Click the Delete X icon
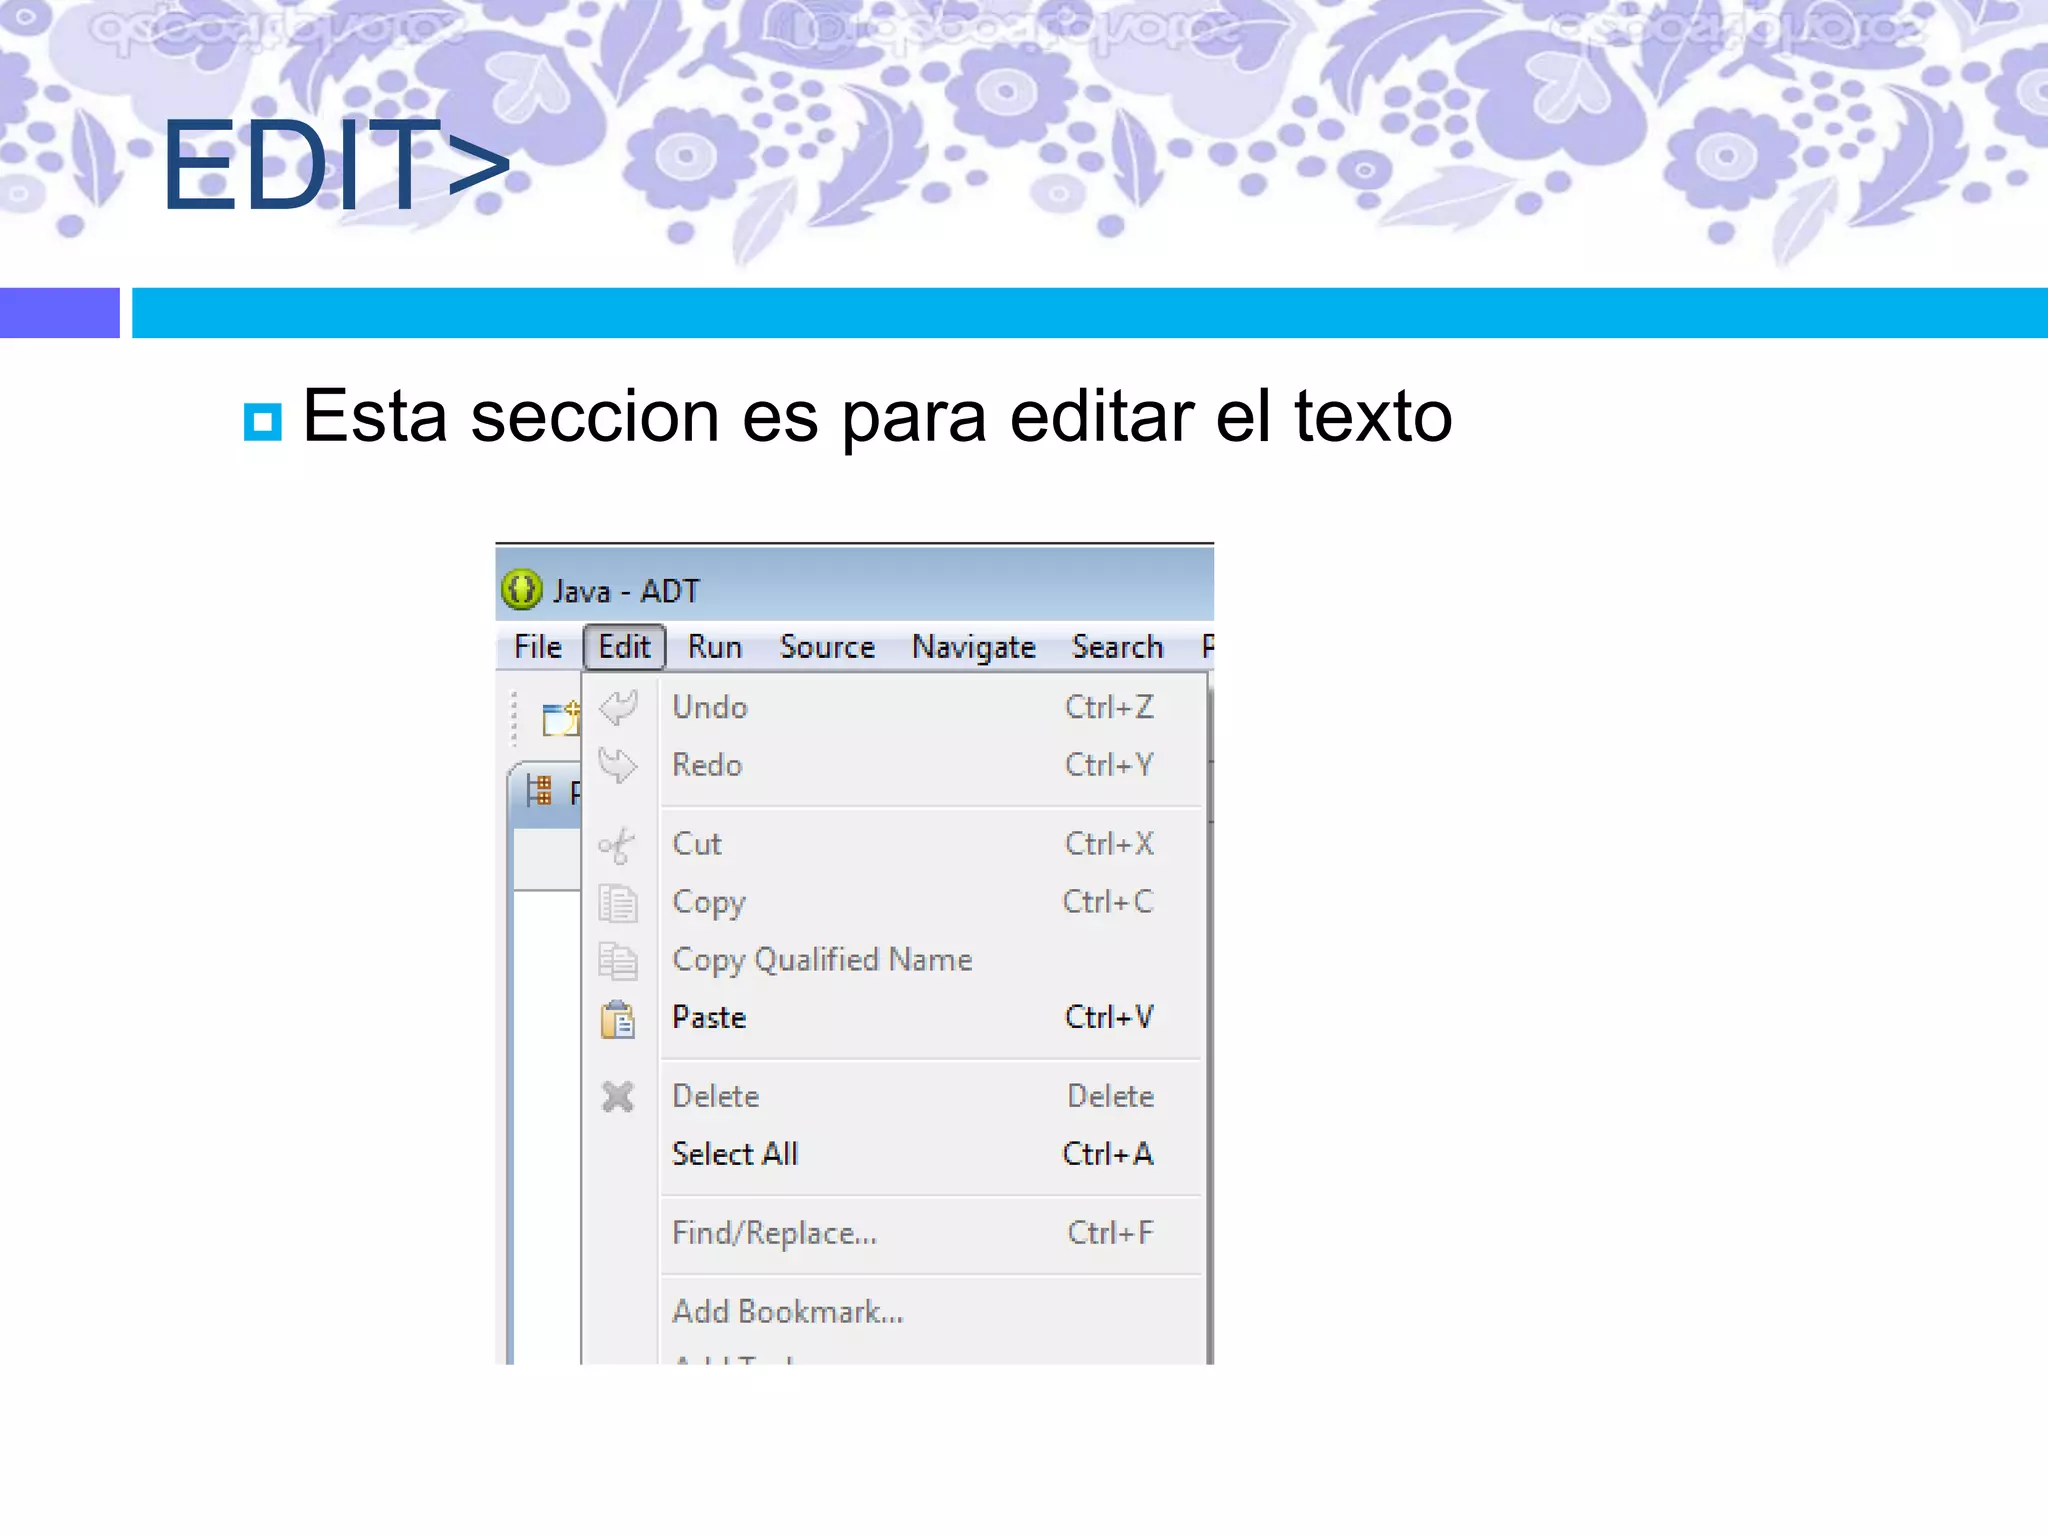Viewport: 2048px width, 1536px height. 618,1097
